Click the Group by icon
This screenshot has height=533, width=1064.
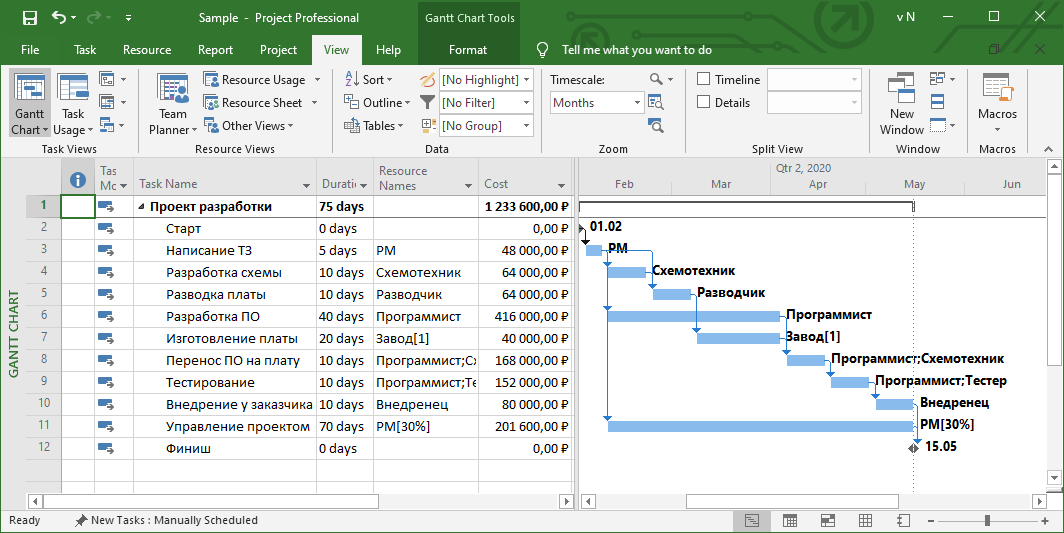pos(428,126)
